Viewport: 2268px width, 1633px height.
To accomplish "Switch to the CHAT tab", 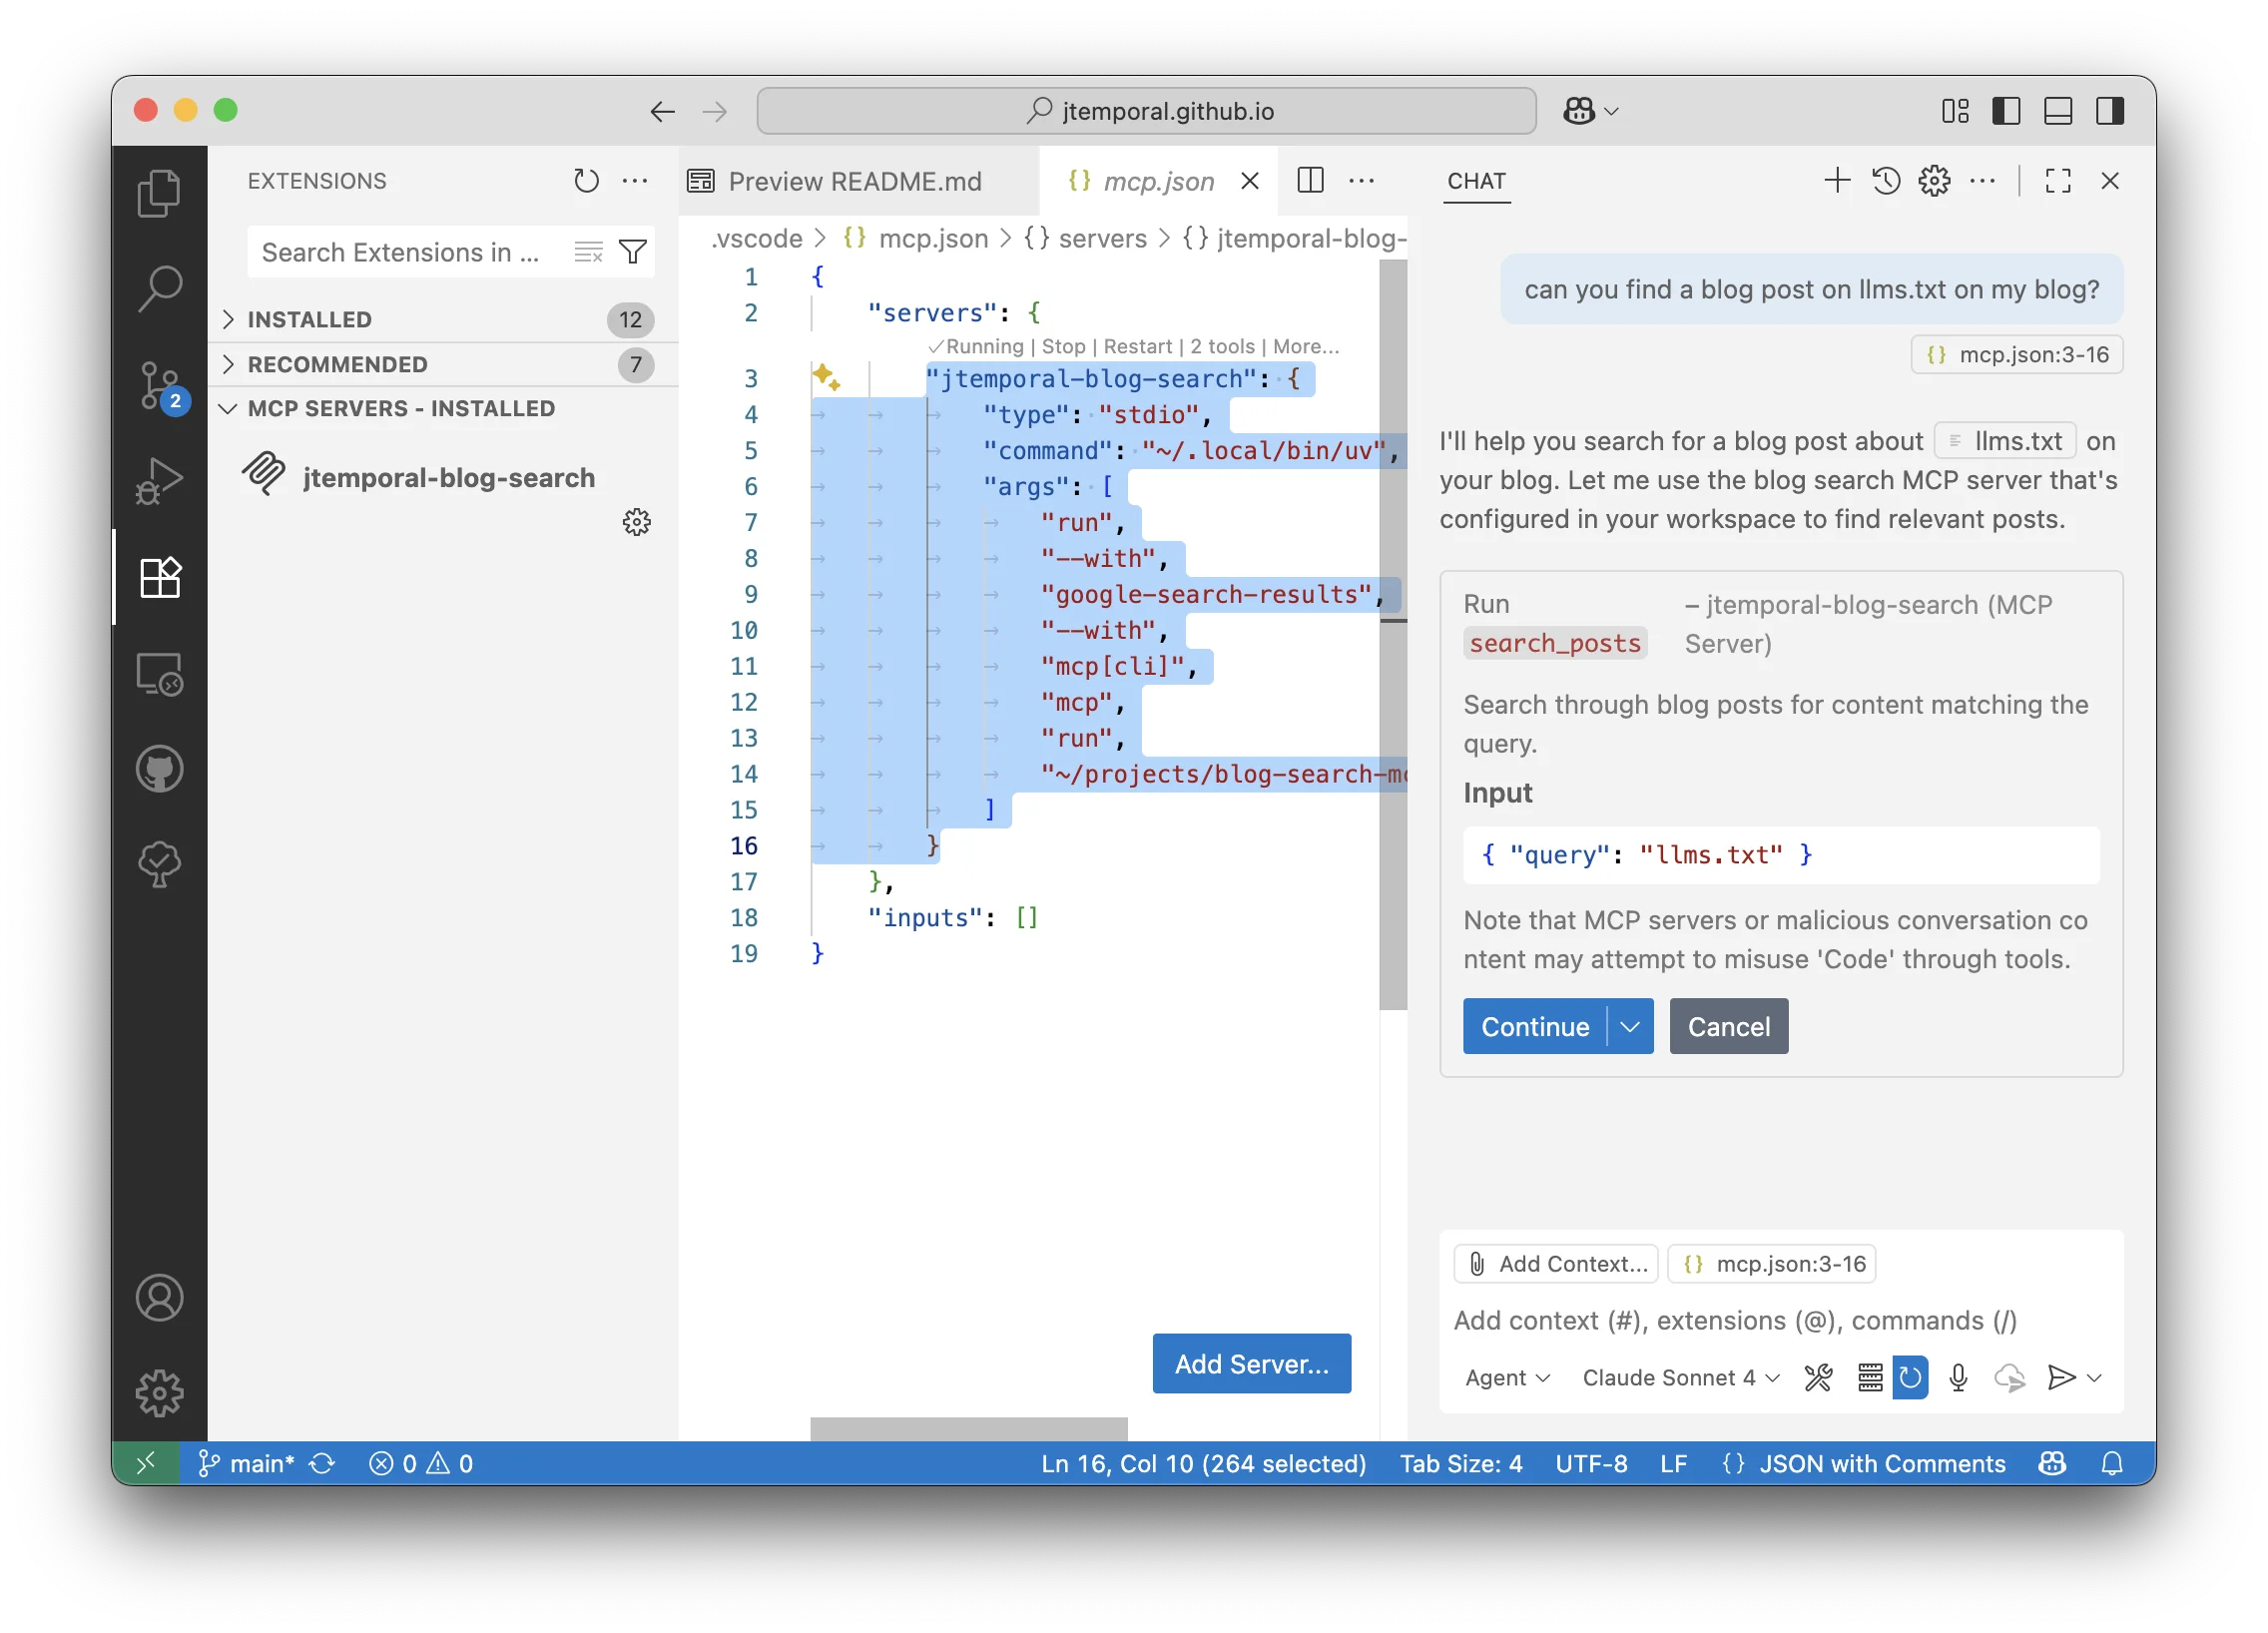I will tap(1476, 183).
